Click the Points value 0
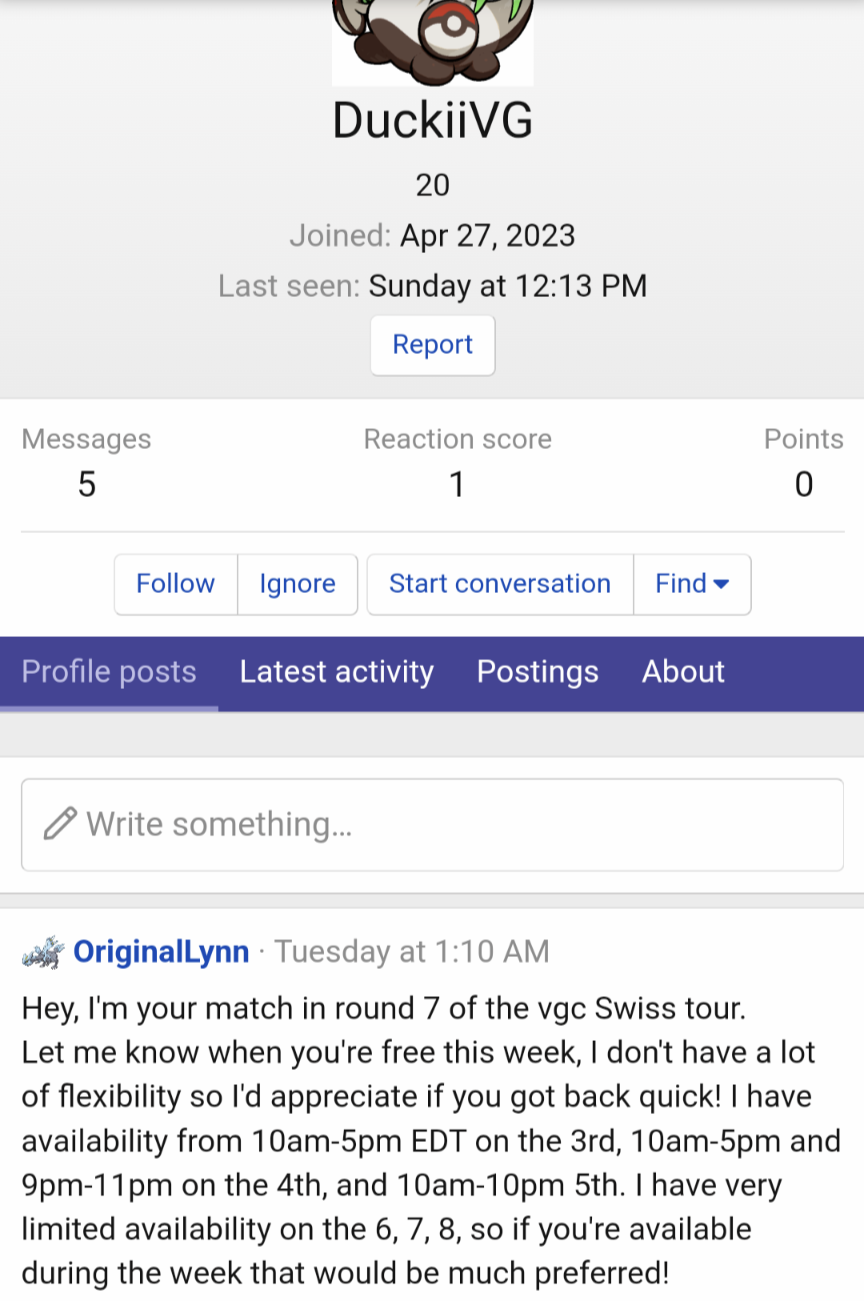The height and width of the screenshot is (1301, 864). coord(804,485)
